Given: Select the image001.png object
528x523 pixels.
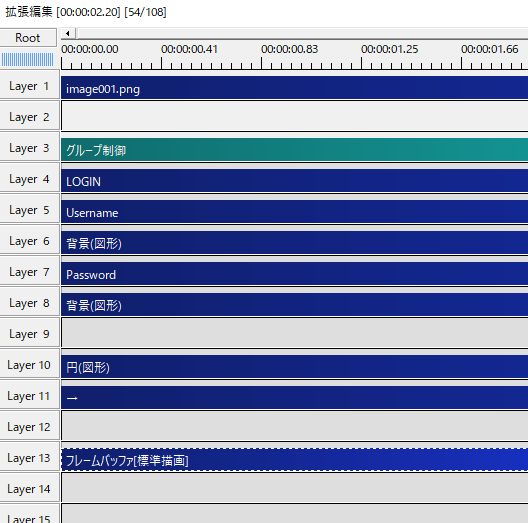Looking at the screenshot, I should (294, 88).
